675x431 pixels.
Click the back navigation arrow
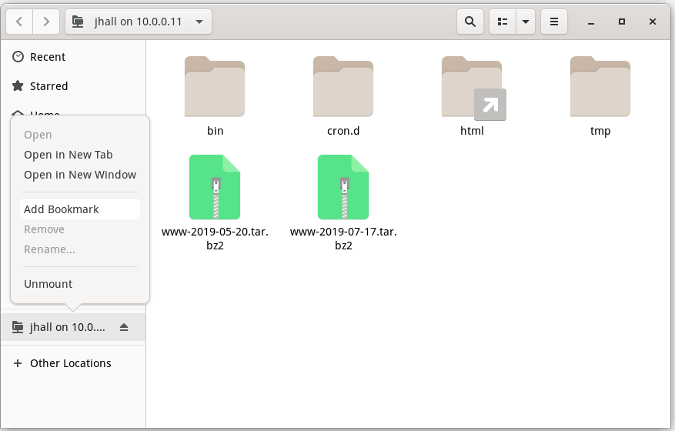click(x=21, y=21)
